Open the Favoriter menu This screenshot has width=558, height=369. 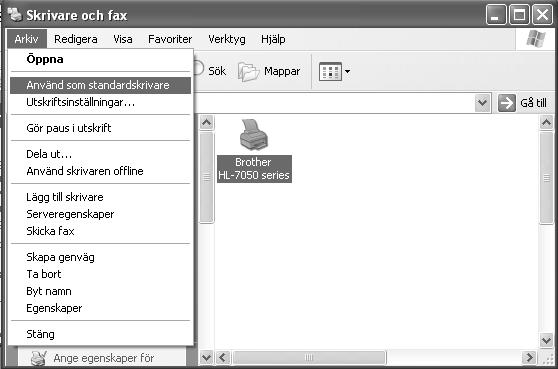tap(170, 39)
